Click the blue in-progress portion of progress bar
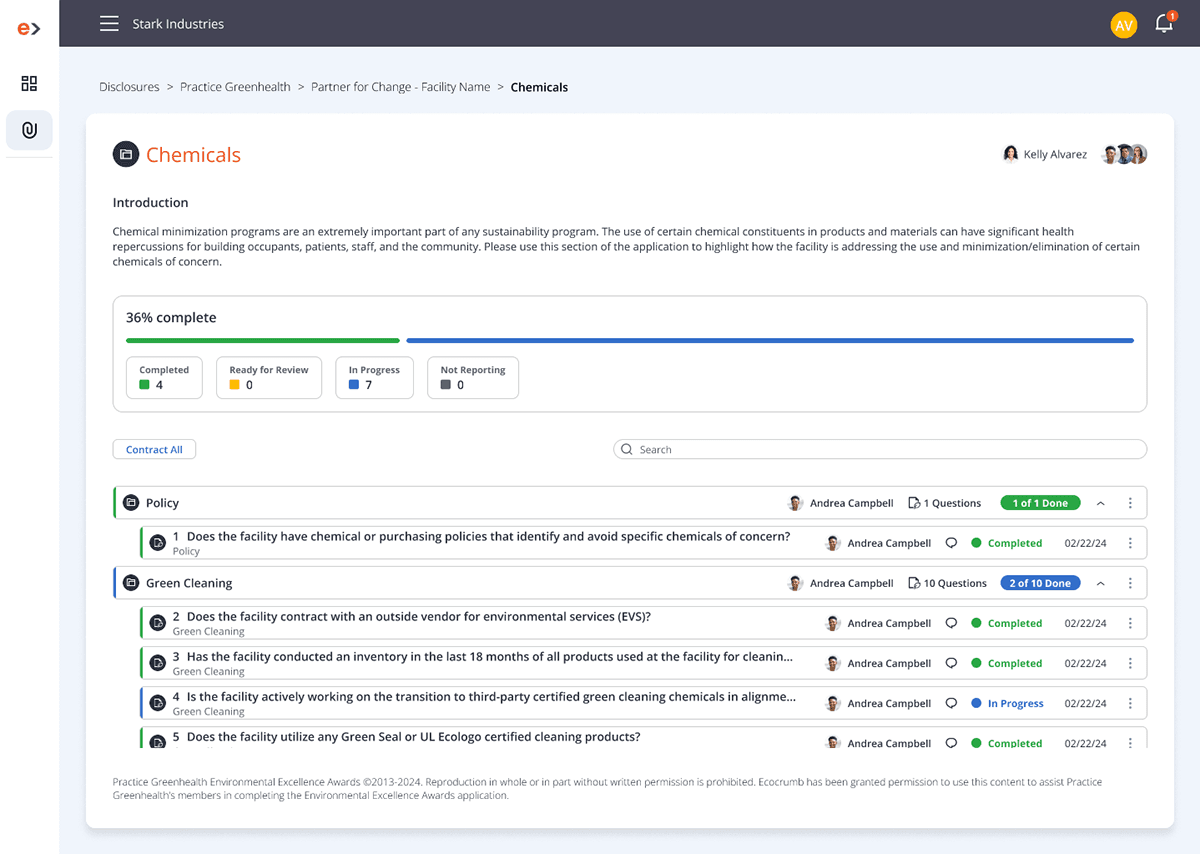Viewport: 1200px width, 854px height. pyautogui.click(x=770, y=341)
